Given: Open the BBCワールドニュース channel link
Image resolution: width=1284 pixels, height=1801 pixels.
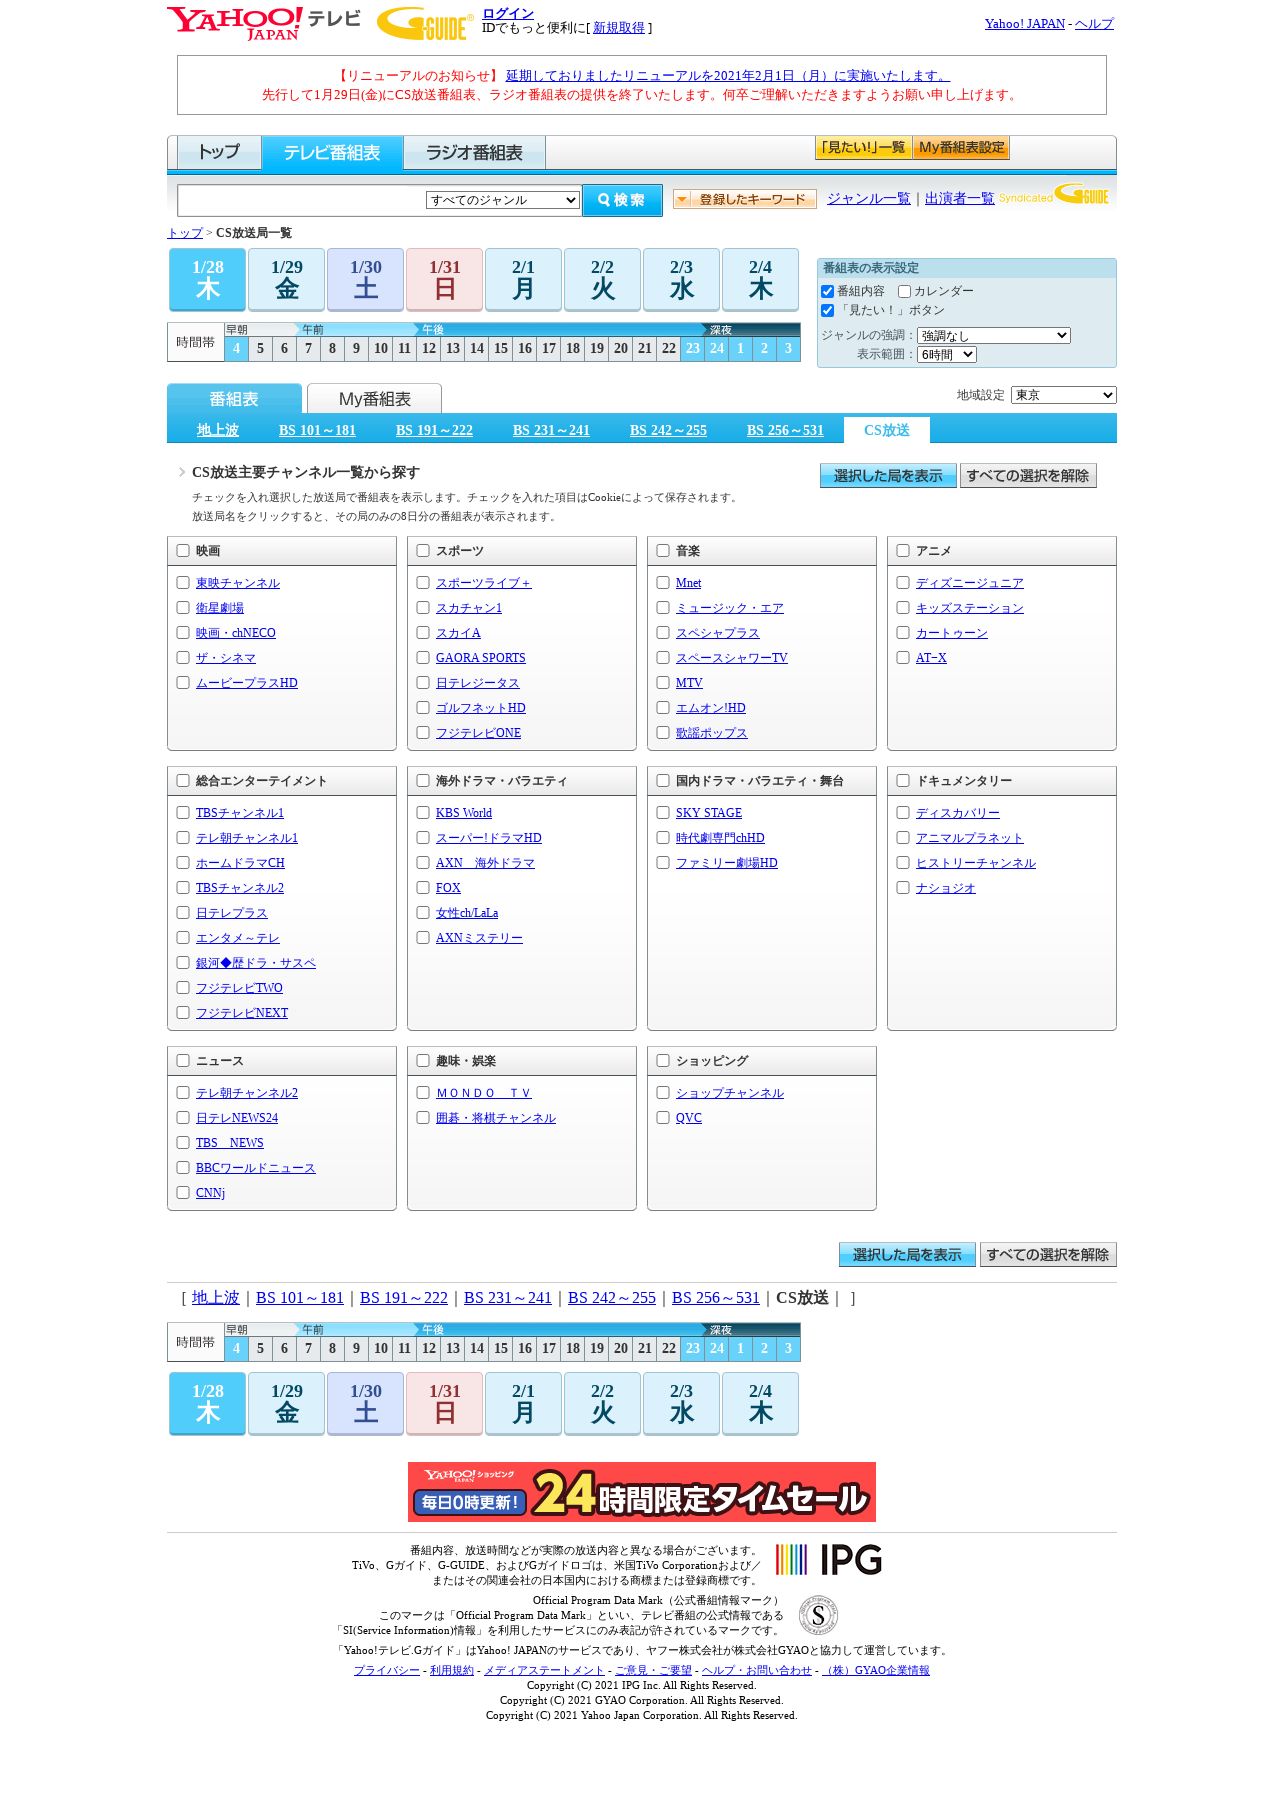Looking at the screenshot, I should [256, 1168].
